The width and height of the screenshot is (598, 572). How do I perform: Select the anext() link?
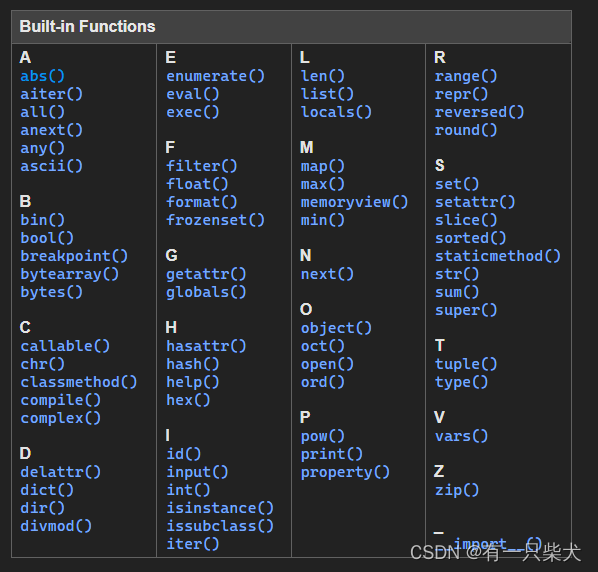pos(51,130)
